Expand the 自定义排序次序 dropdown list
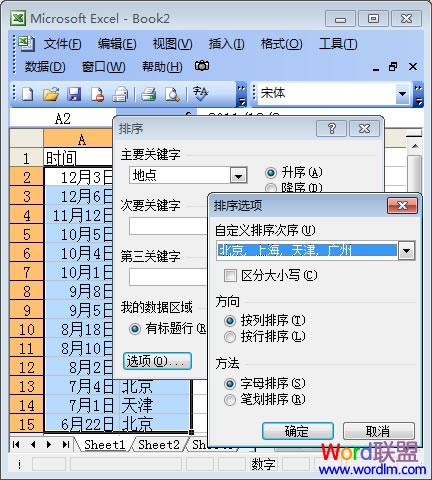 407,250
